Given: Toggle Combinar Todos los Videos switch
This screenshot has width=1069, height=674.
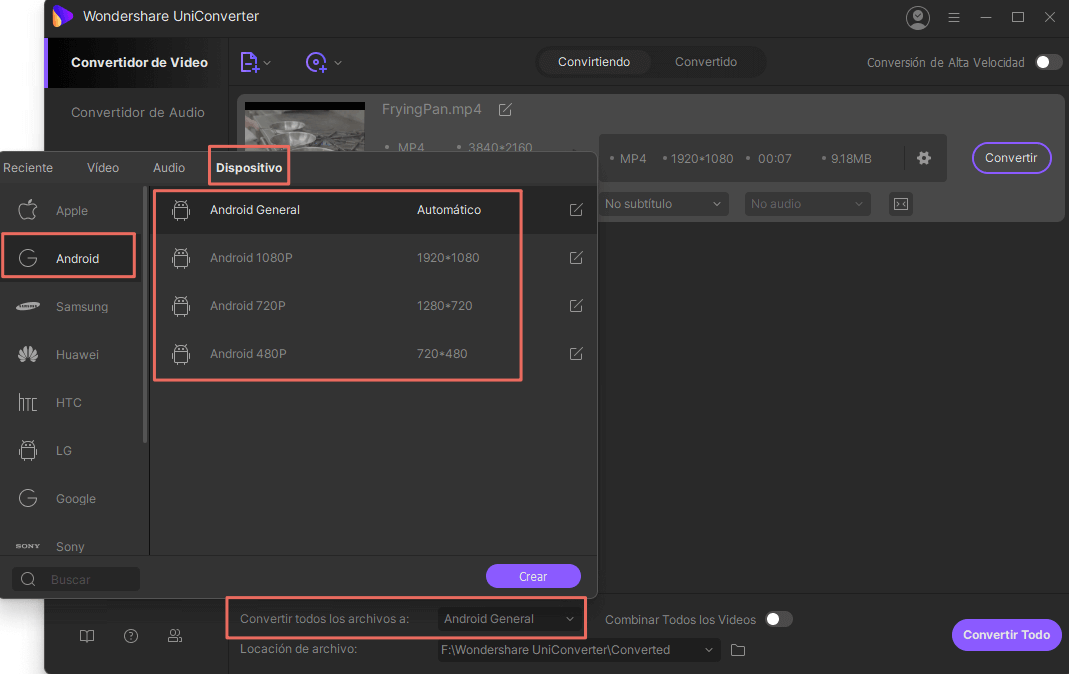Looking at the screenshot, I should 779,619.
